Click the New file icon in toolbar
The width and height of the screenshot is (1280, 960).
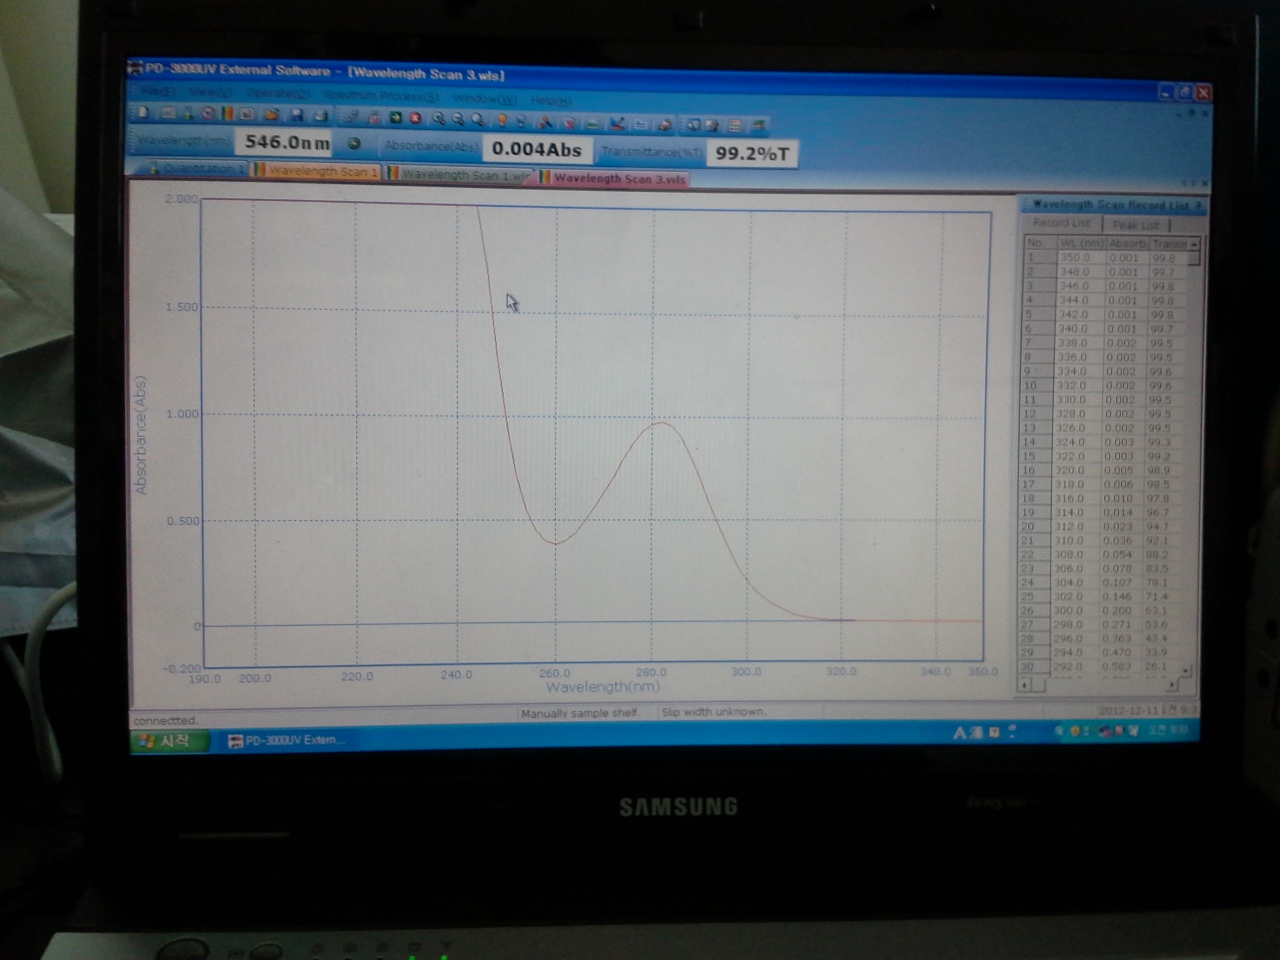pyautogui.click(x=144, y=113)
